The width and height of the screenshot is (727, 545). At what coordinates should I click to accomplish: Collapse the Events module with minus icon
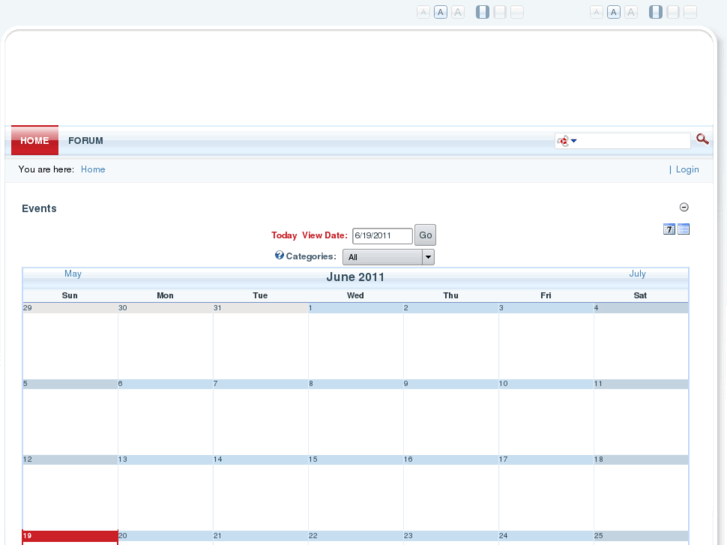click(684, 207)
